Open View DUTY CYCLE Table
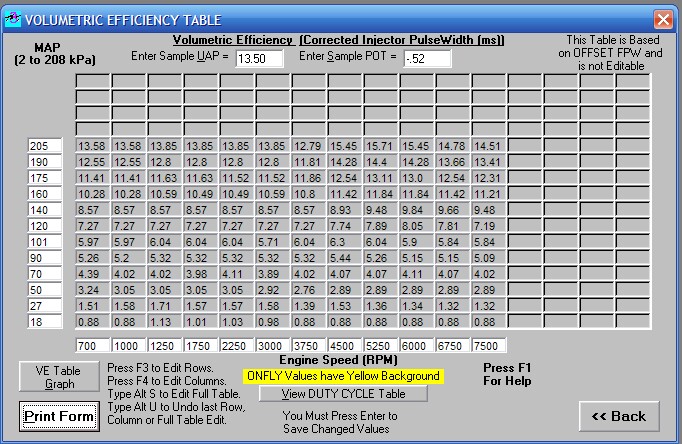Viewport: 682px width, 444px height. click(x=343, y=394)
